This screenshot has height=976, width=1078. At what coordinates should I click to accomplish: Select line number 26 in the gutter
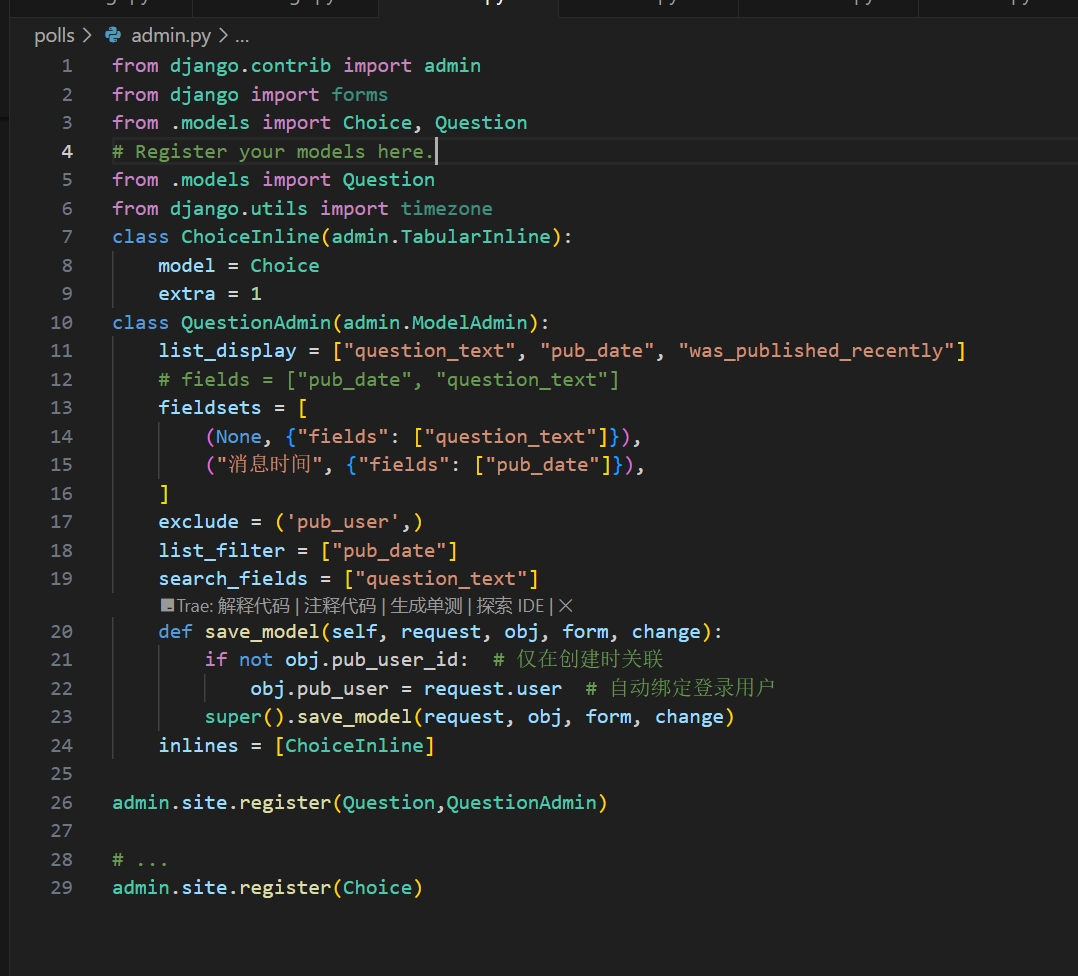pos(61,803)
